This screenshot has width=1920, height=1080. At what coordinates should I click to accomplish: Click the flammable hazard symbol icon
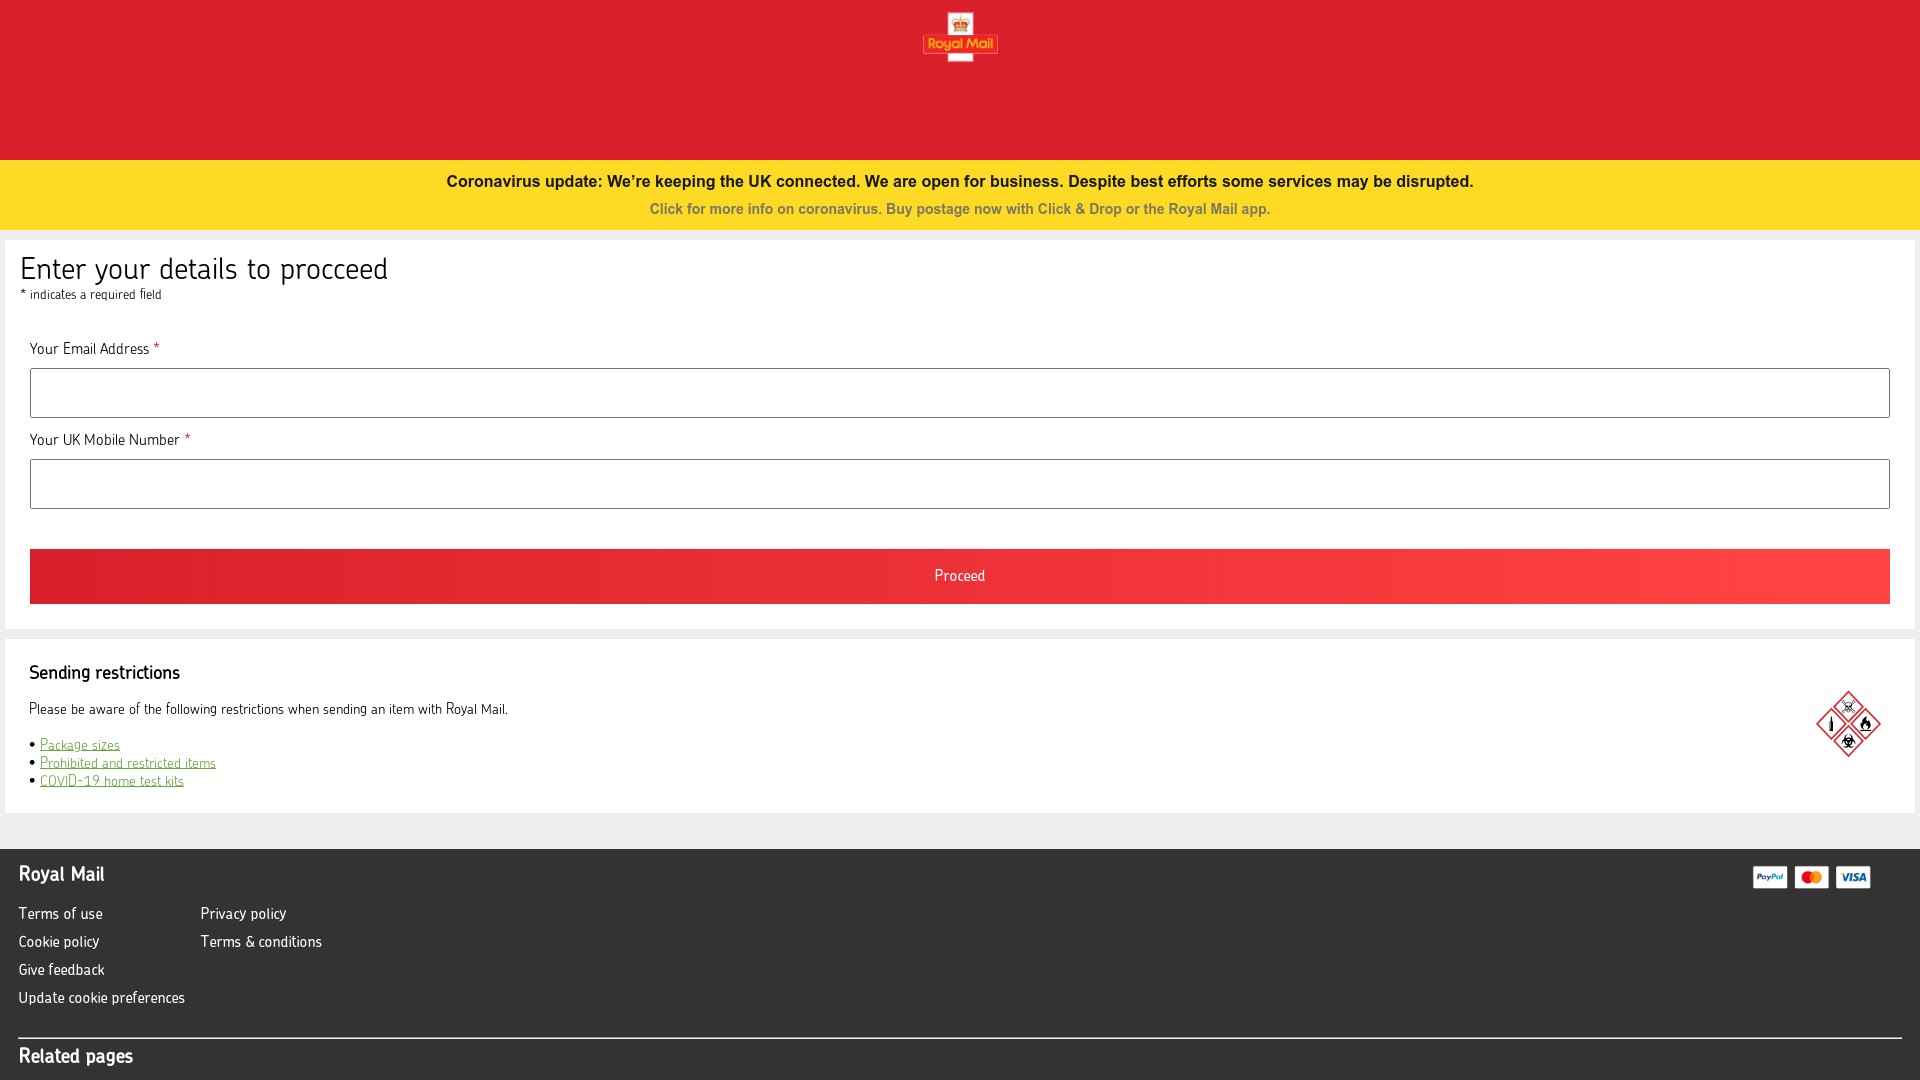(1865, 723)
